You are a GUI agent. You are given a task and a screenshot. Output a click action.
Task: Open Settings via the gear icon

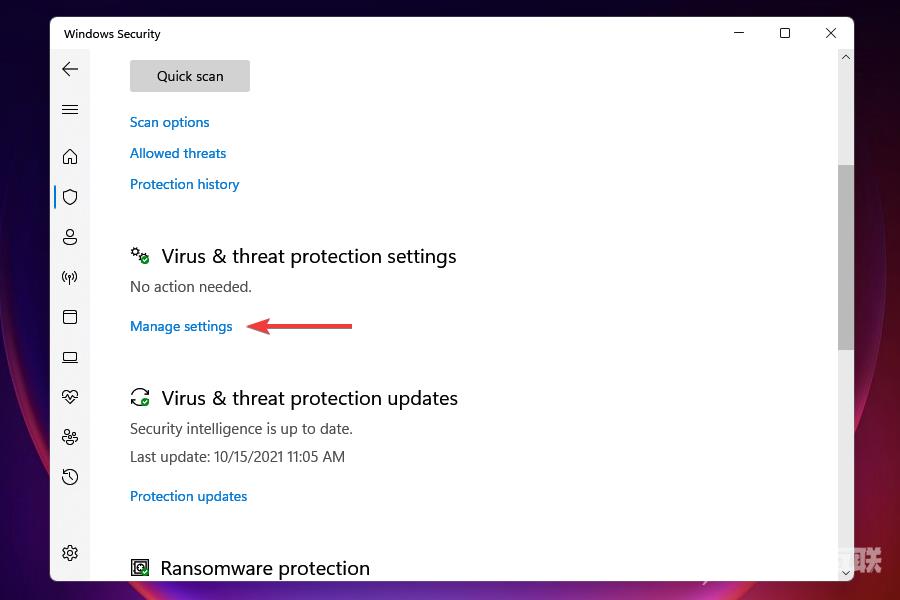click(69, 553)
